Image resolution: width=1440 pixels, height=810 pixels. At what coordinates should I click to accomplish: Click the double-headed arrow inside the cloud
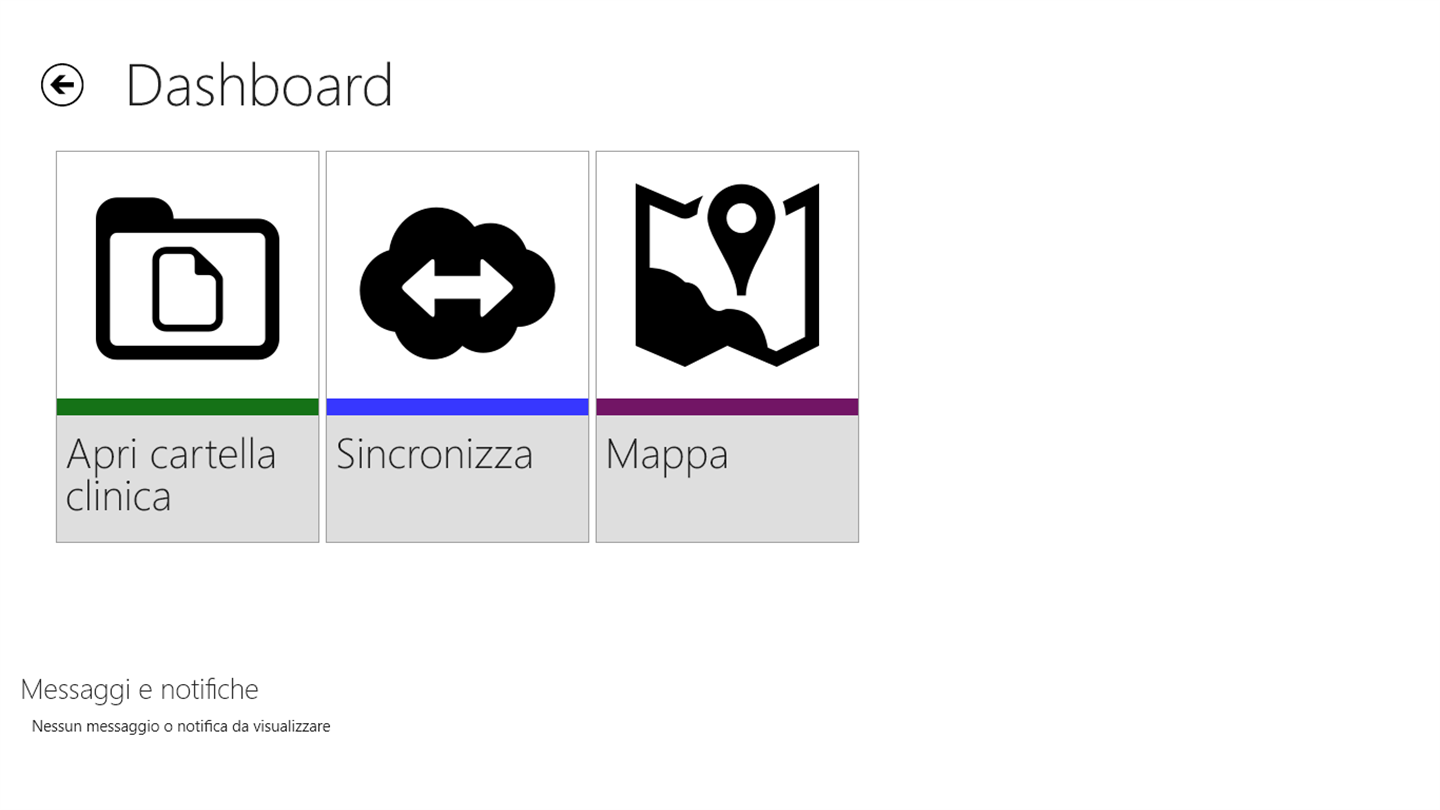457,288
